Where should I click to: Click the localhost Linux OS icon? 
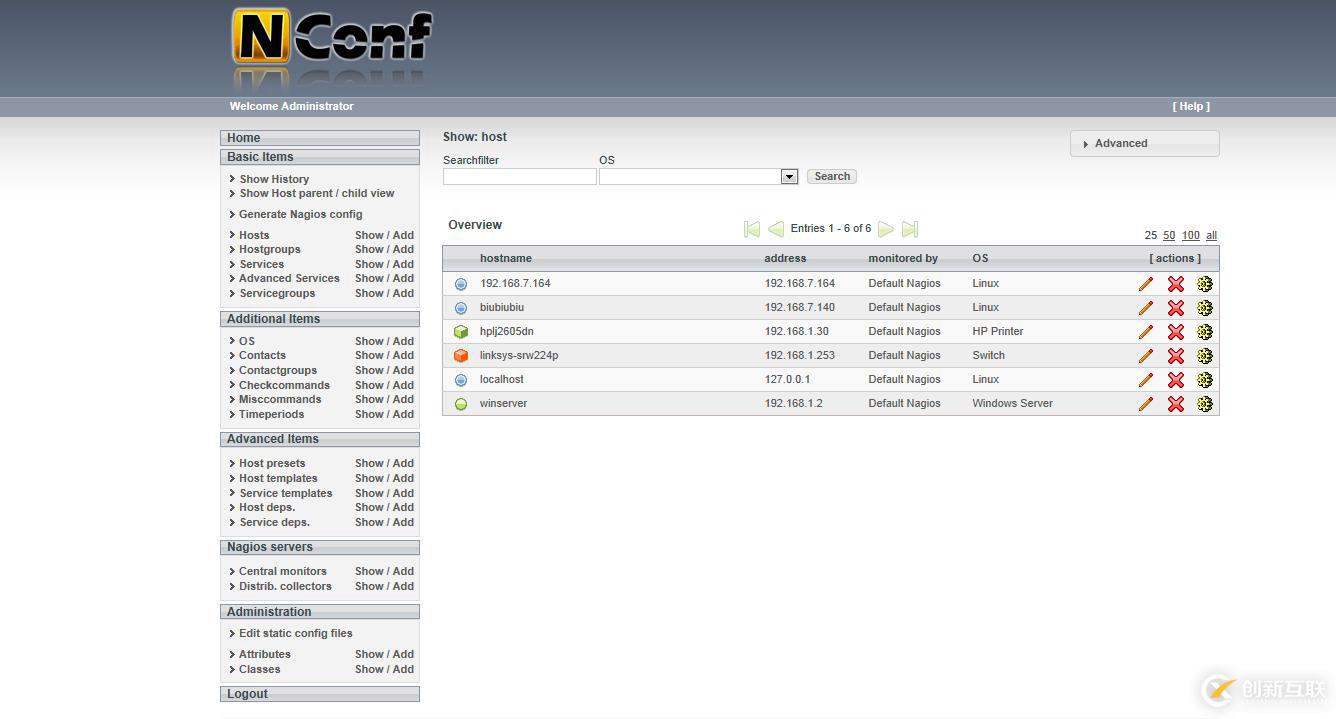click(461, 380)
